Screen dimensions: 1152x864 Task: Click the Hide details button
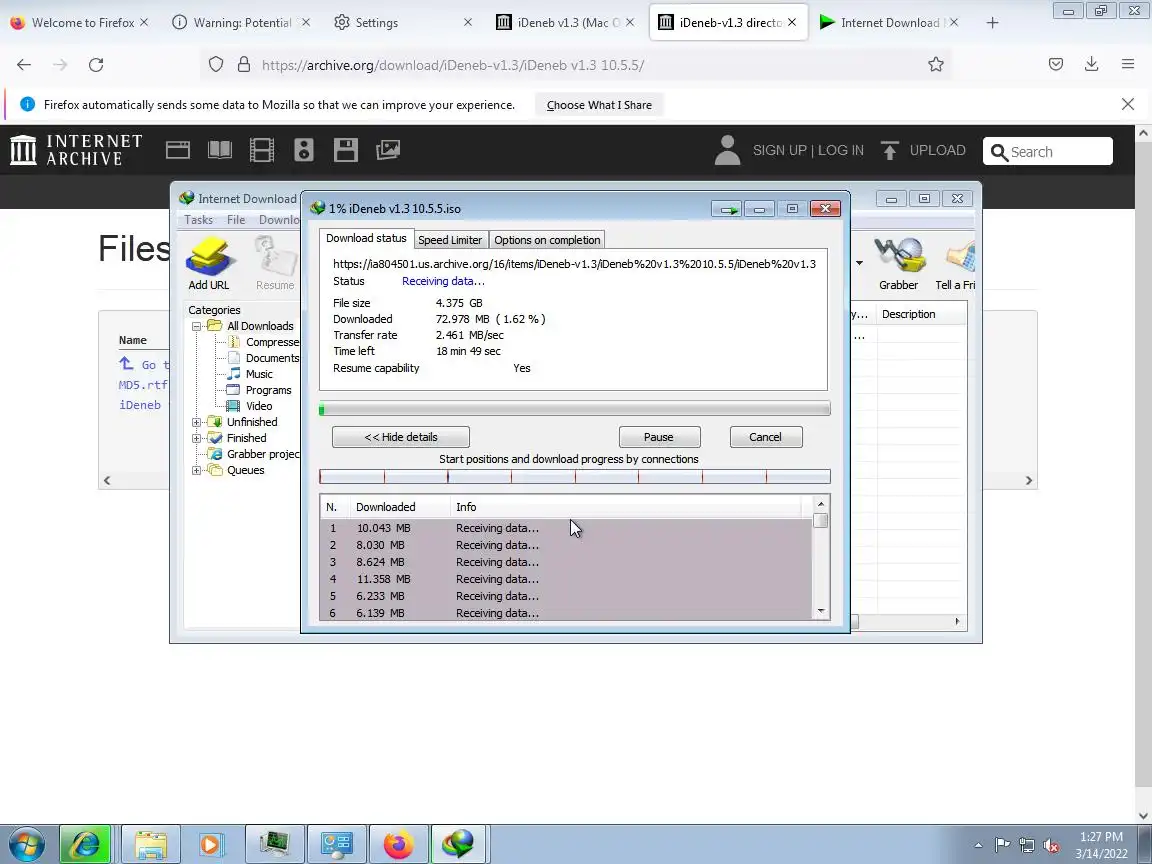coord(400,437)
